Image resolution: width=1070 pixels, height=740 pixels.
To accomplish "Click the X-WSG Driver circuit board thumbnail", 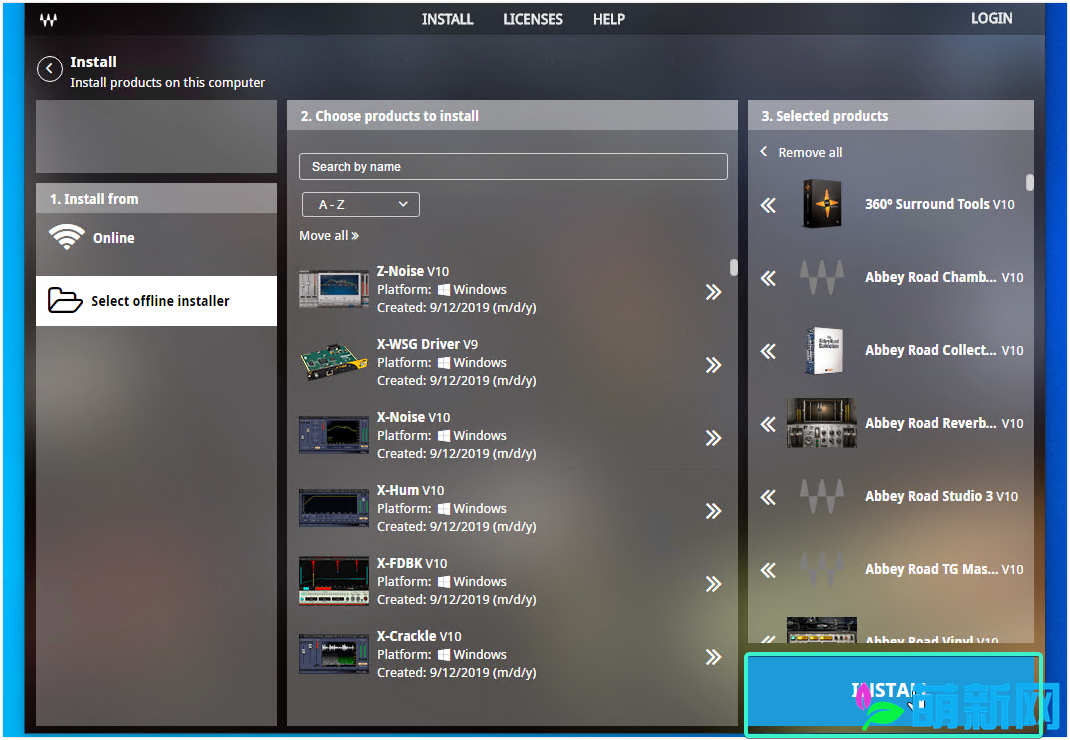I will [x=334, y=362].
